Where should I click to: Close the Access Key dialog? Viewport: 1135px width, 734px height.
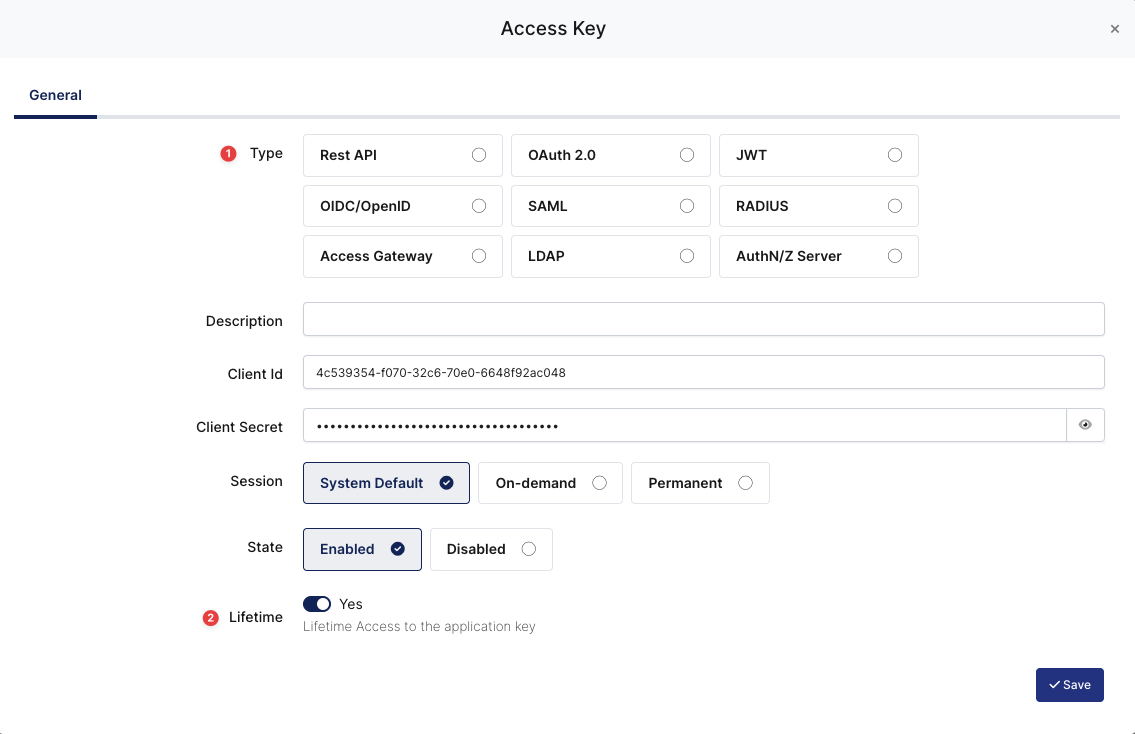coord(1114,29)
